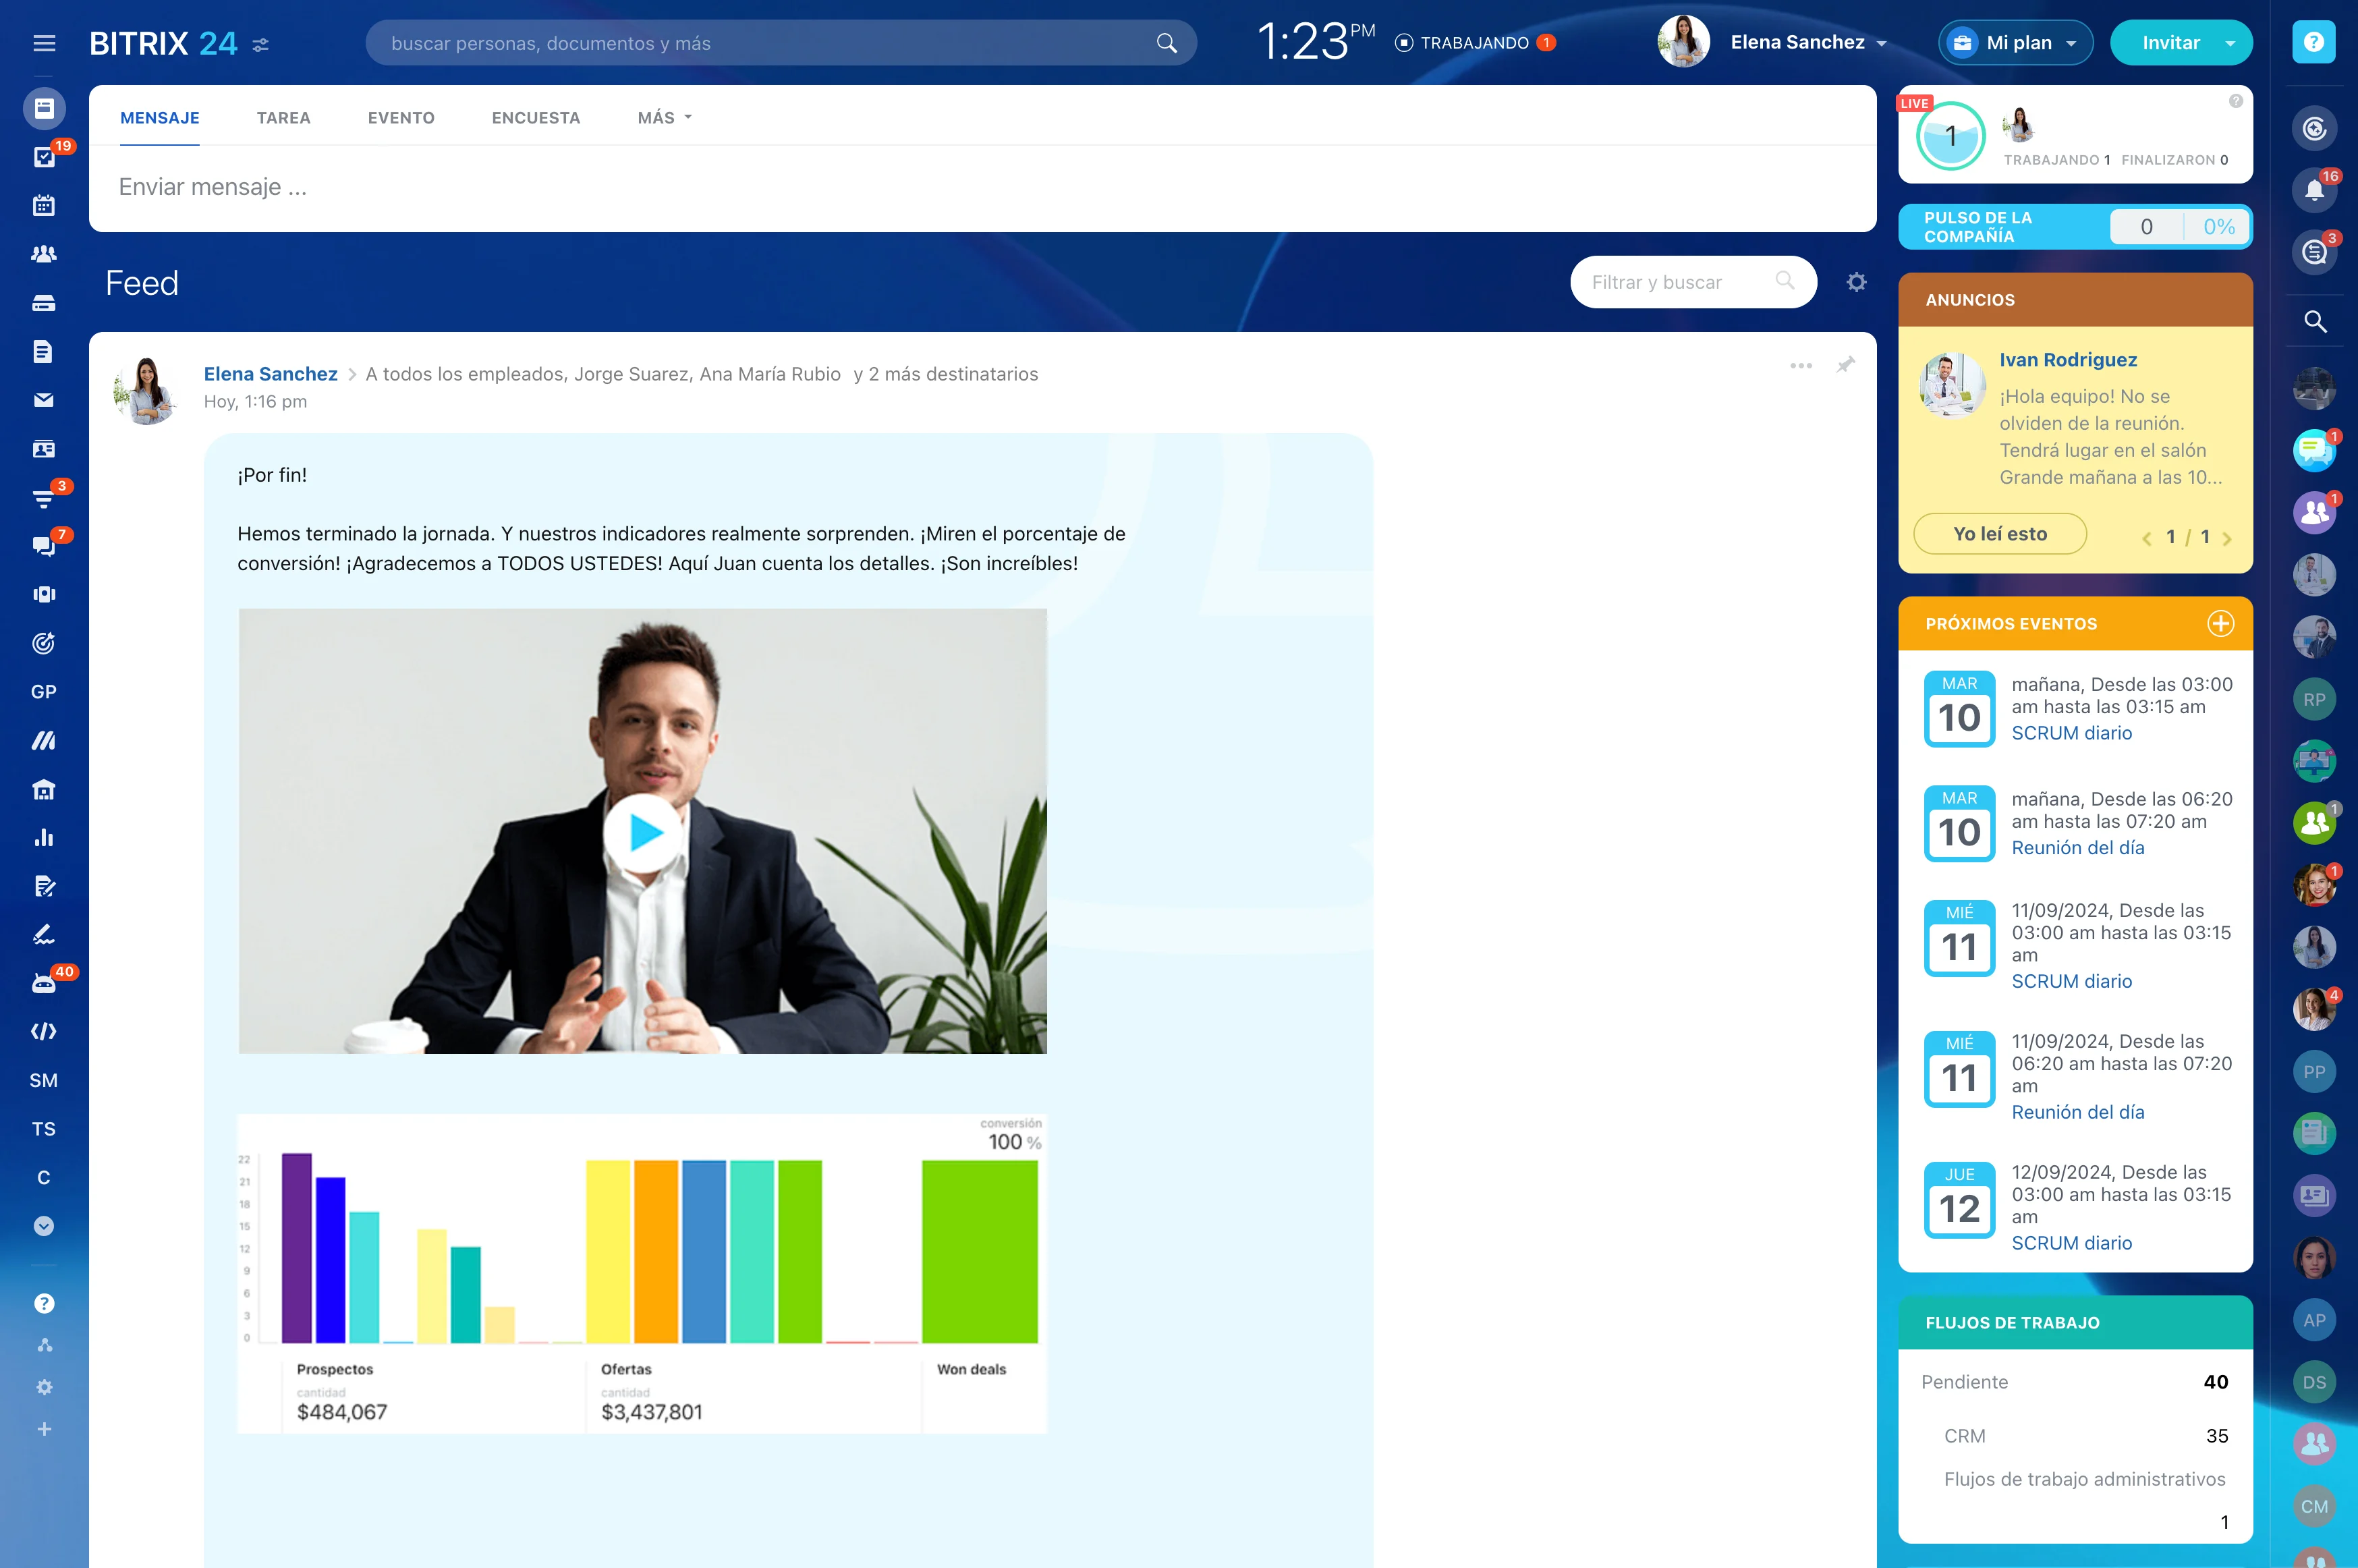Open feed settings gear icon
This screenshot has width=2358, height=1568.
(x=1856, y=283)
